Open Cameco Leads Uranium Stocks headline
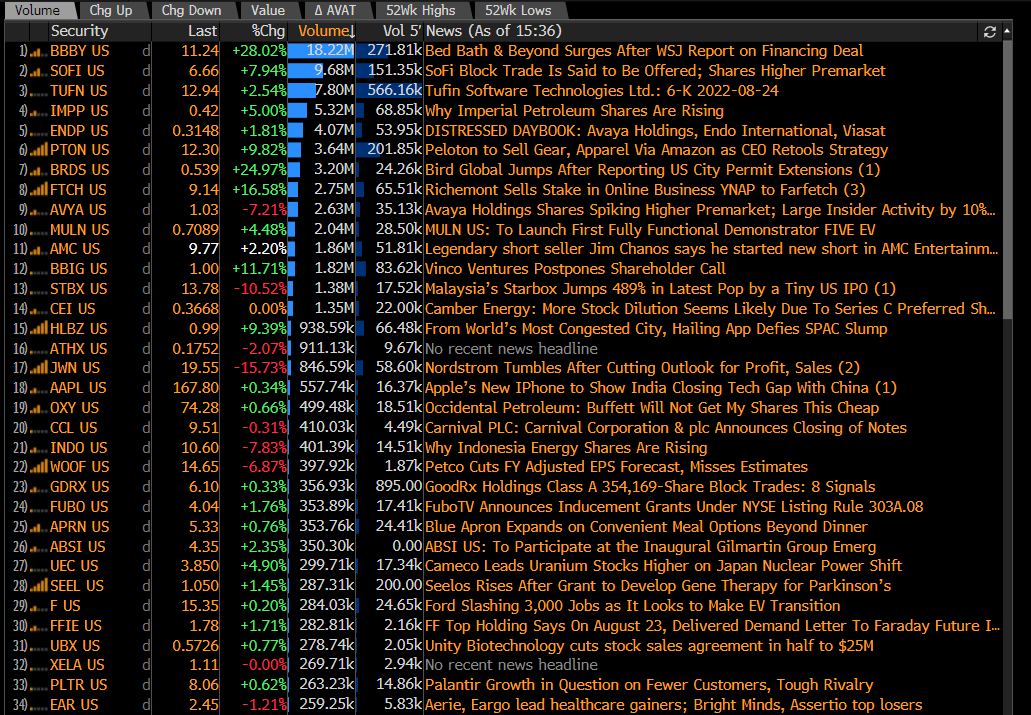 pos(663,566)
